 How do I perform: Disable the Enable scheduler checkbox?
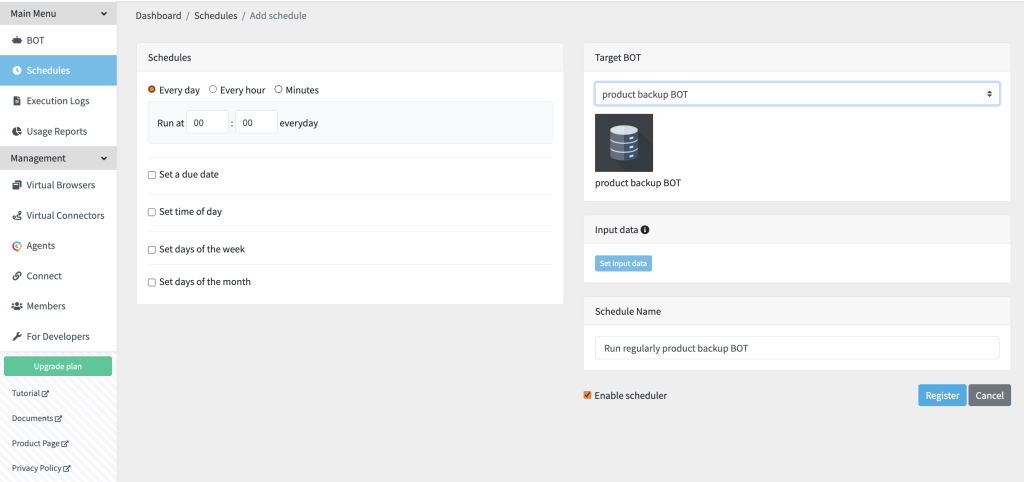pyautogui.click(x=587, y=395)
